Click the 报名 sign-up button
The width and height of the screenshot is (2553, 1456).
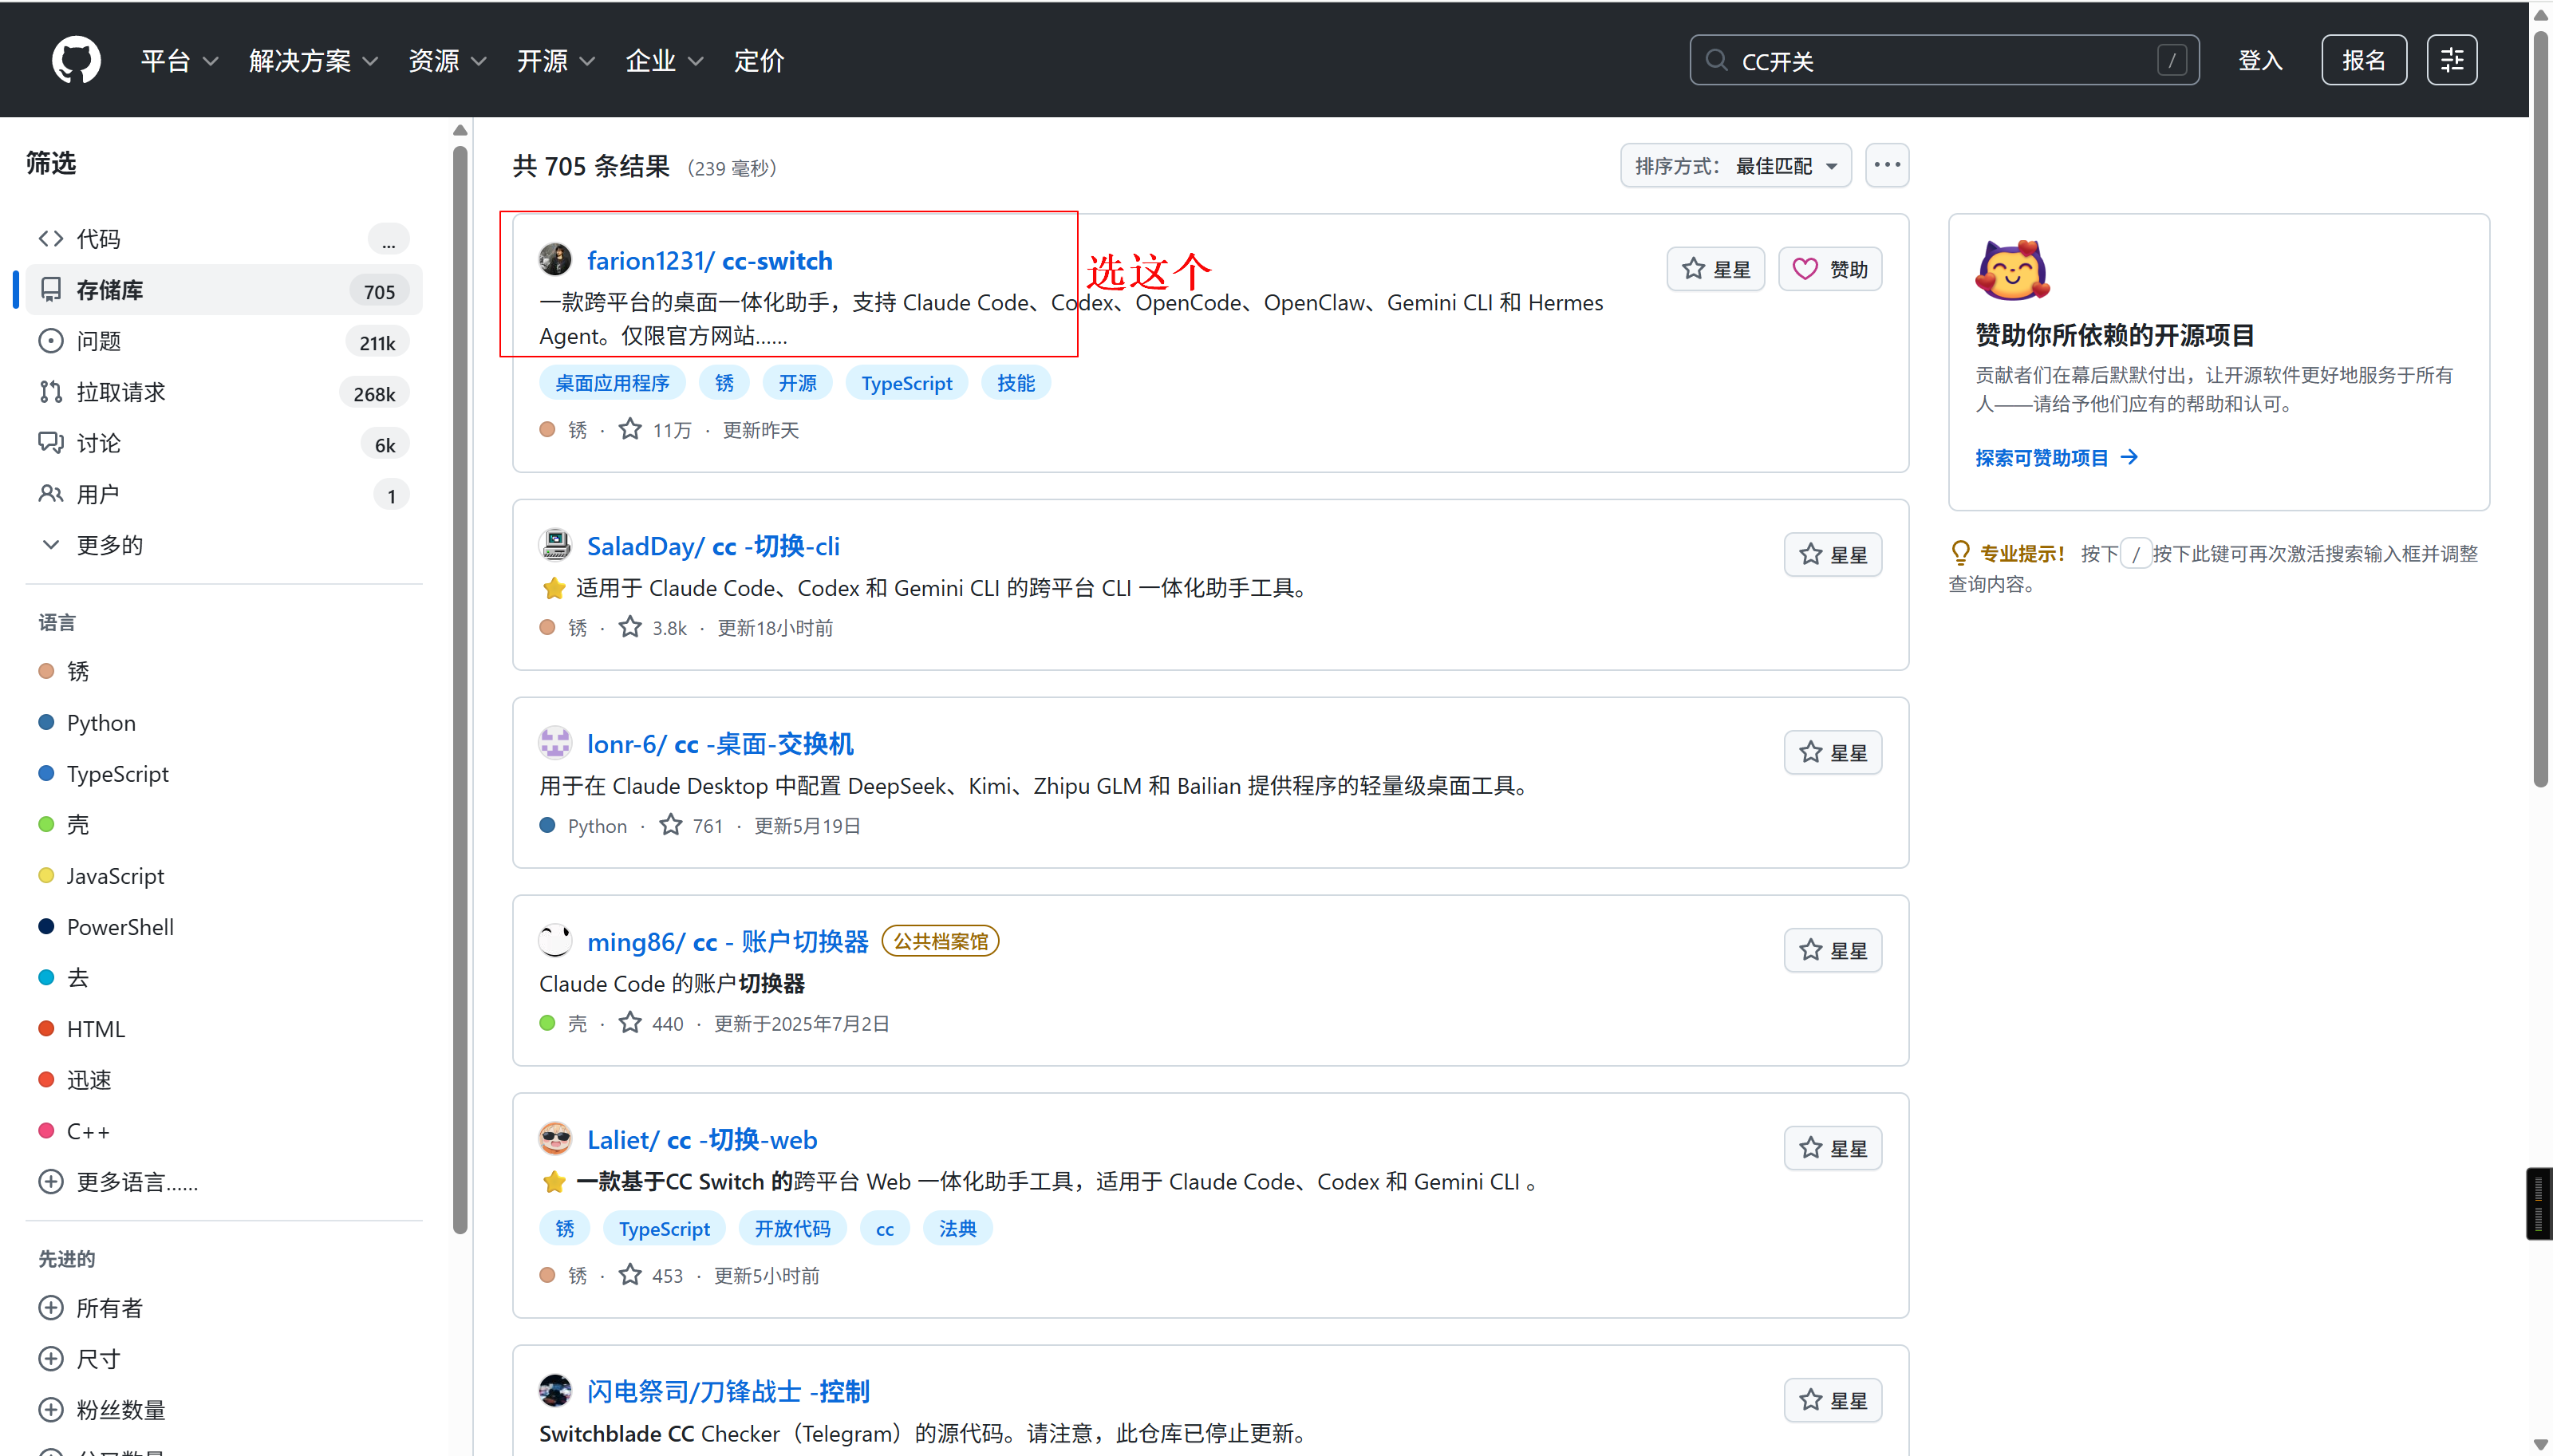pos(2364,61)
